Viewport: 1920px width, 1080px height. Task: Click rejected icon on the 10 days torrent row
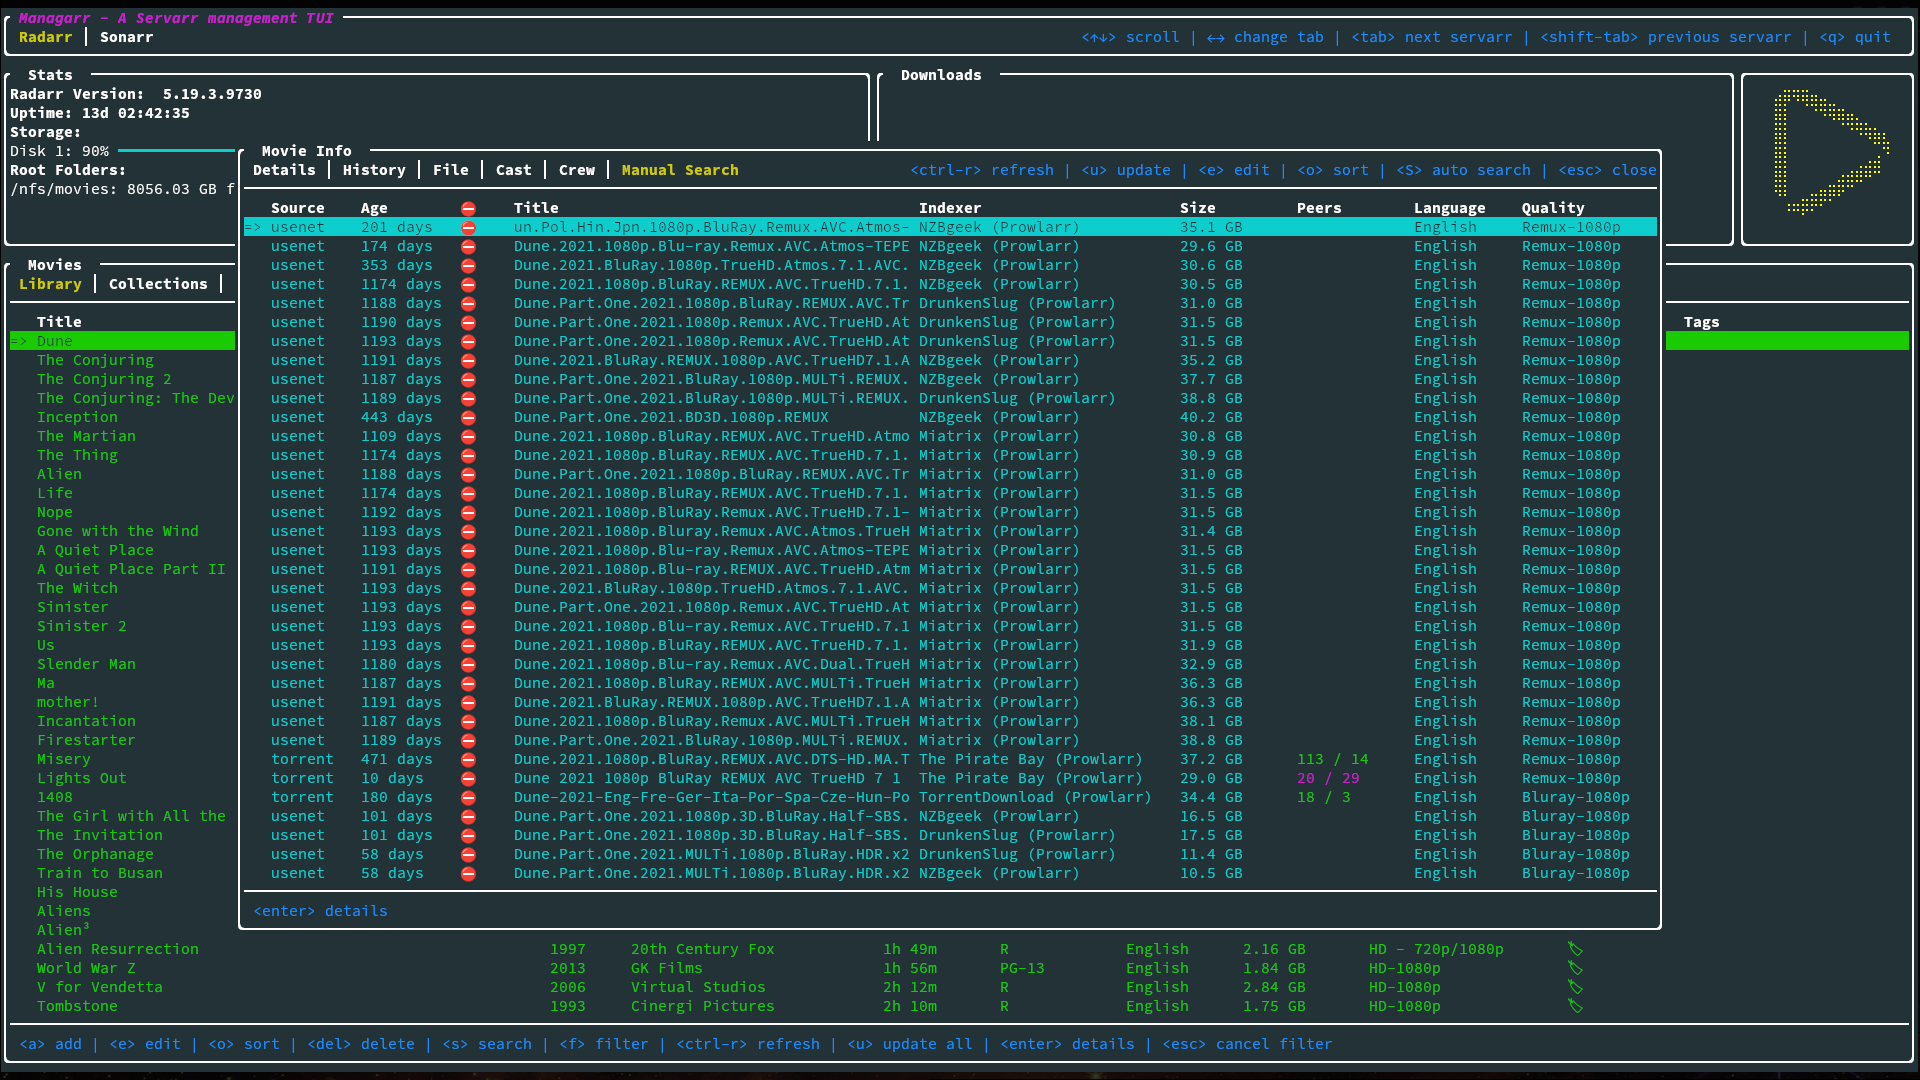(x=468, y=779)
